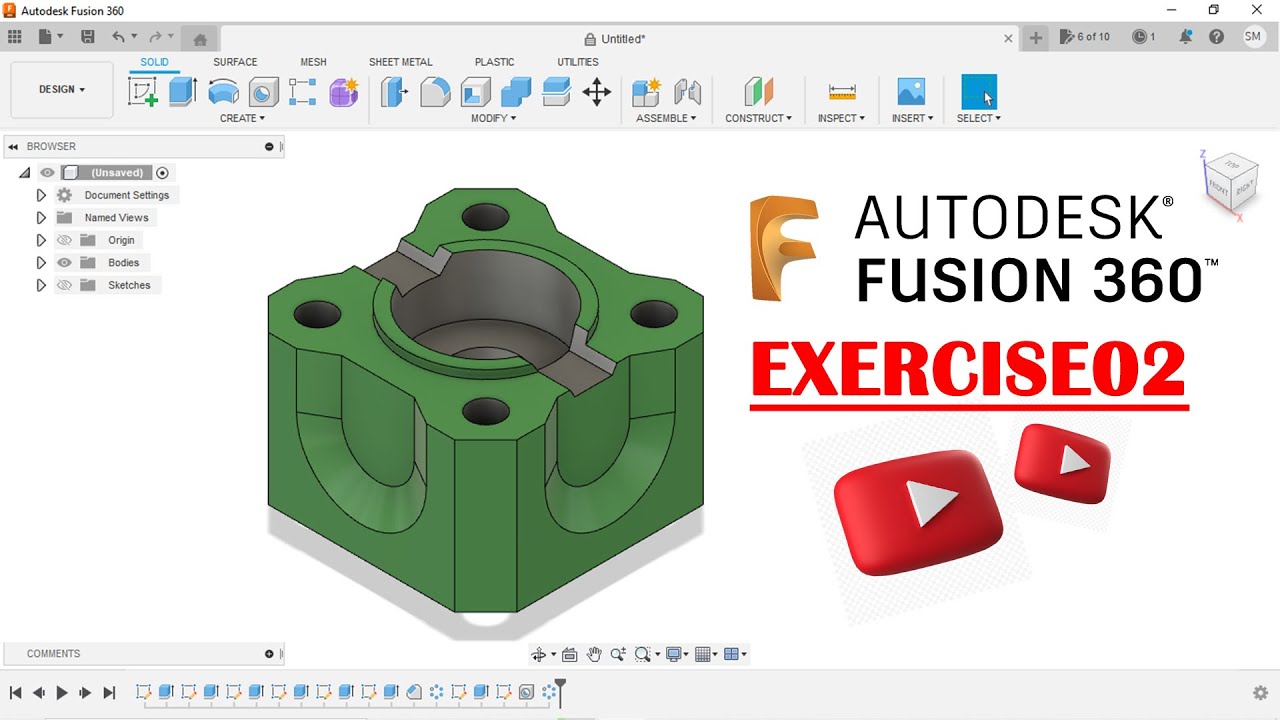Open the INSERT dropdown menu
The image size is (1280, 720).
[912, 118]
